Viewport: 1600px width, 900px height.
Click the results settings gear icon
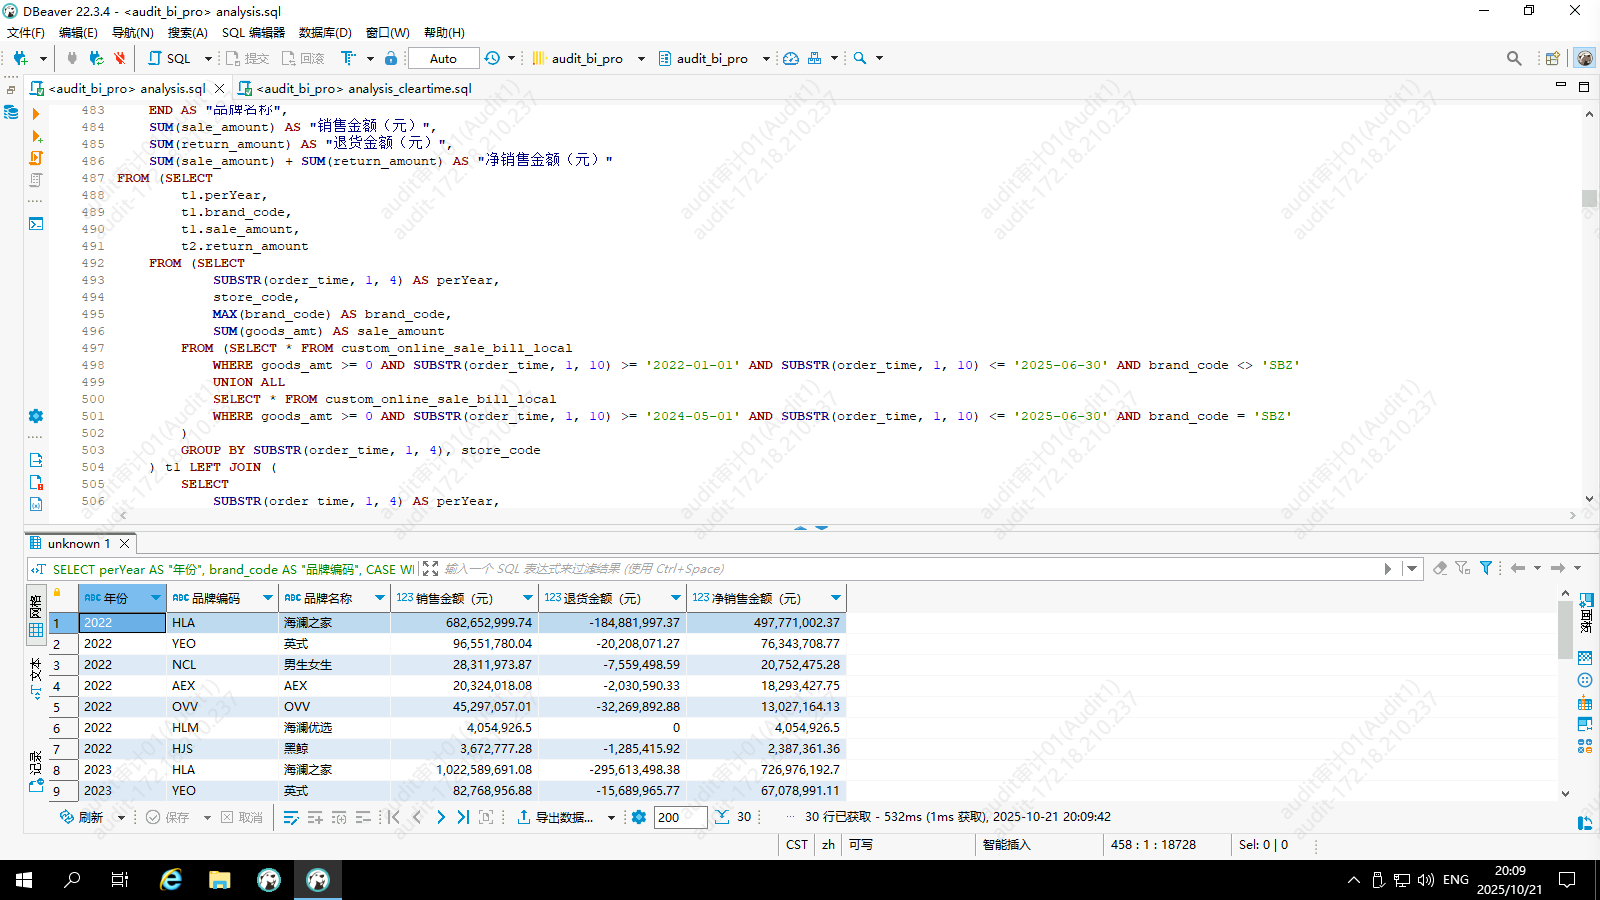[x=639, y=817]
